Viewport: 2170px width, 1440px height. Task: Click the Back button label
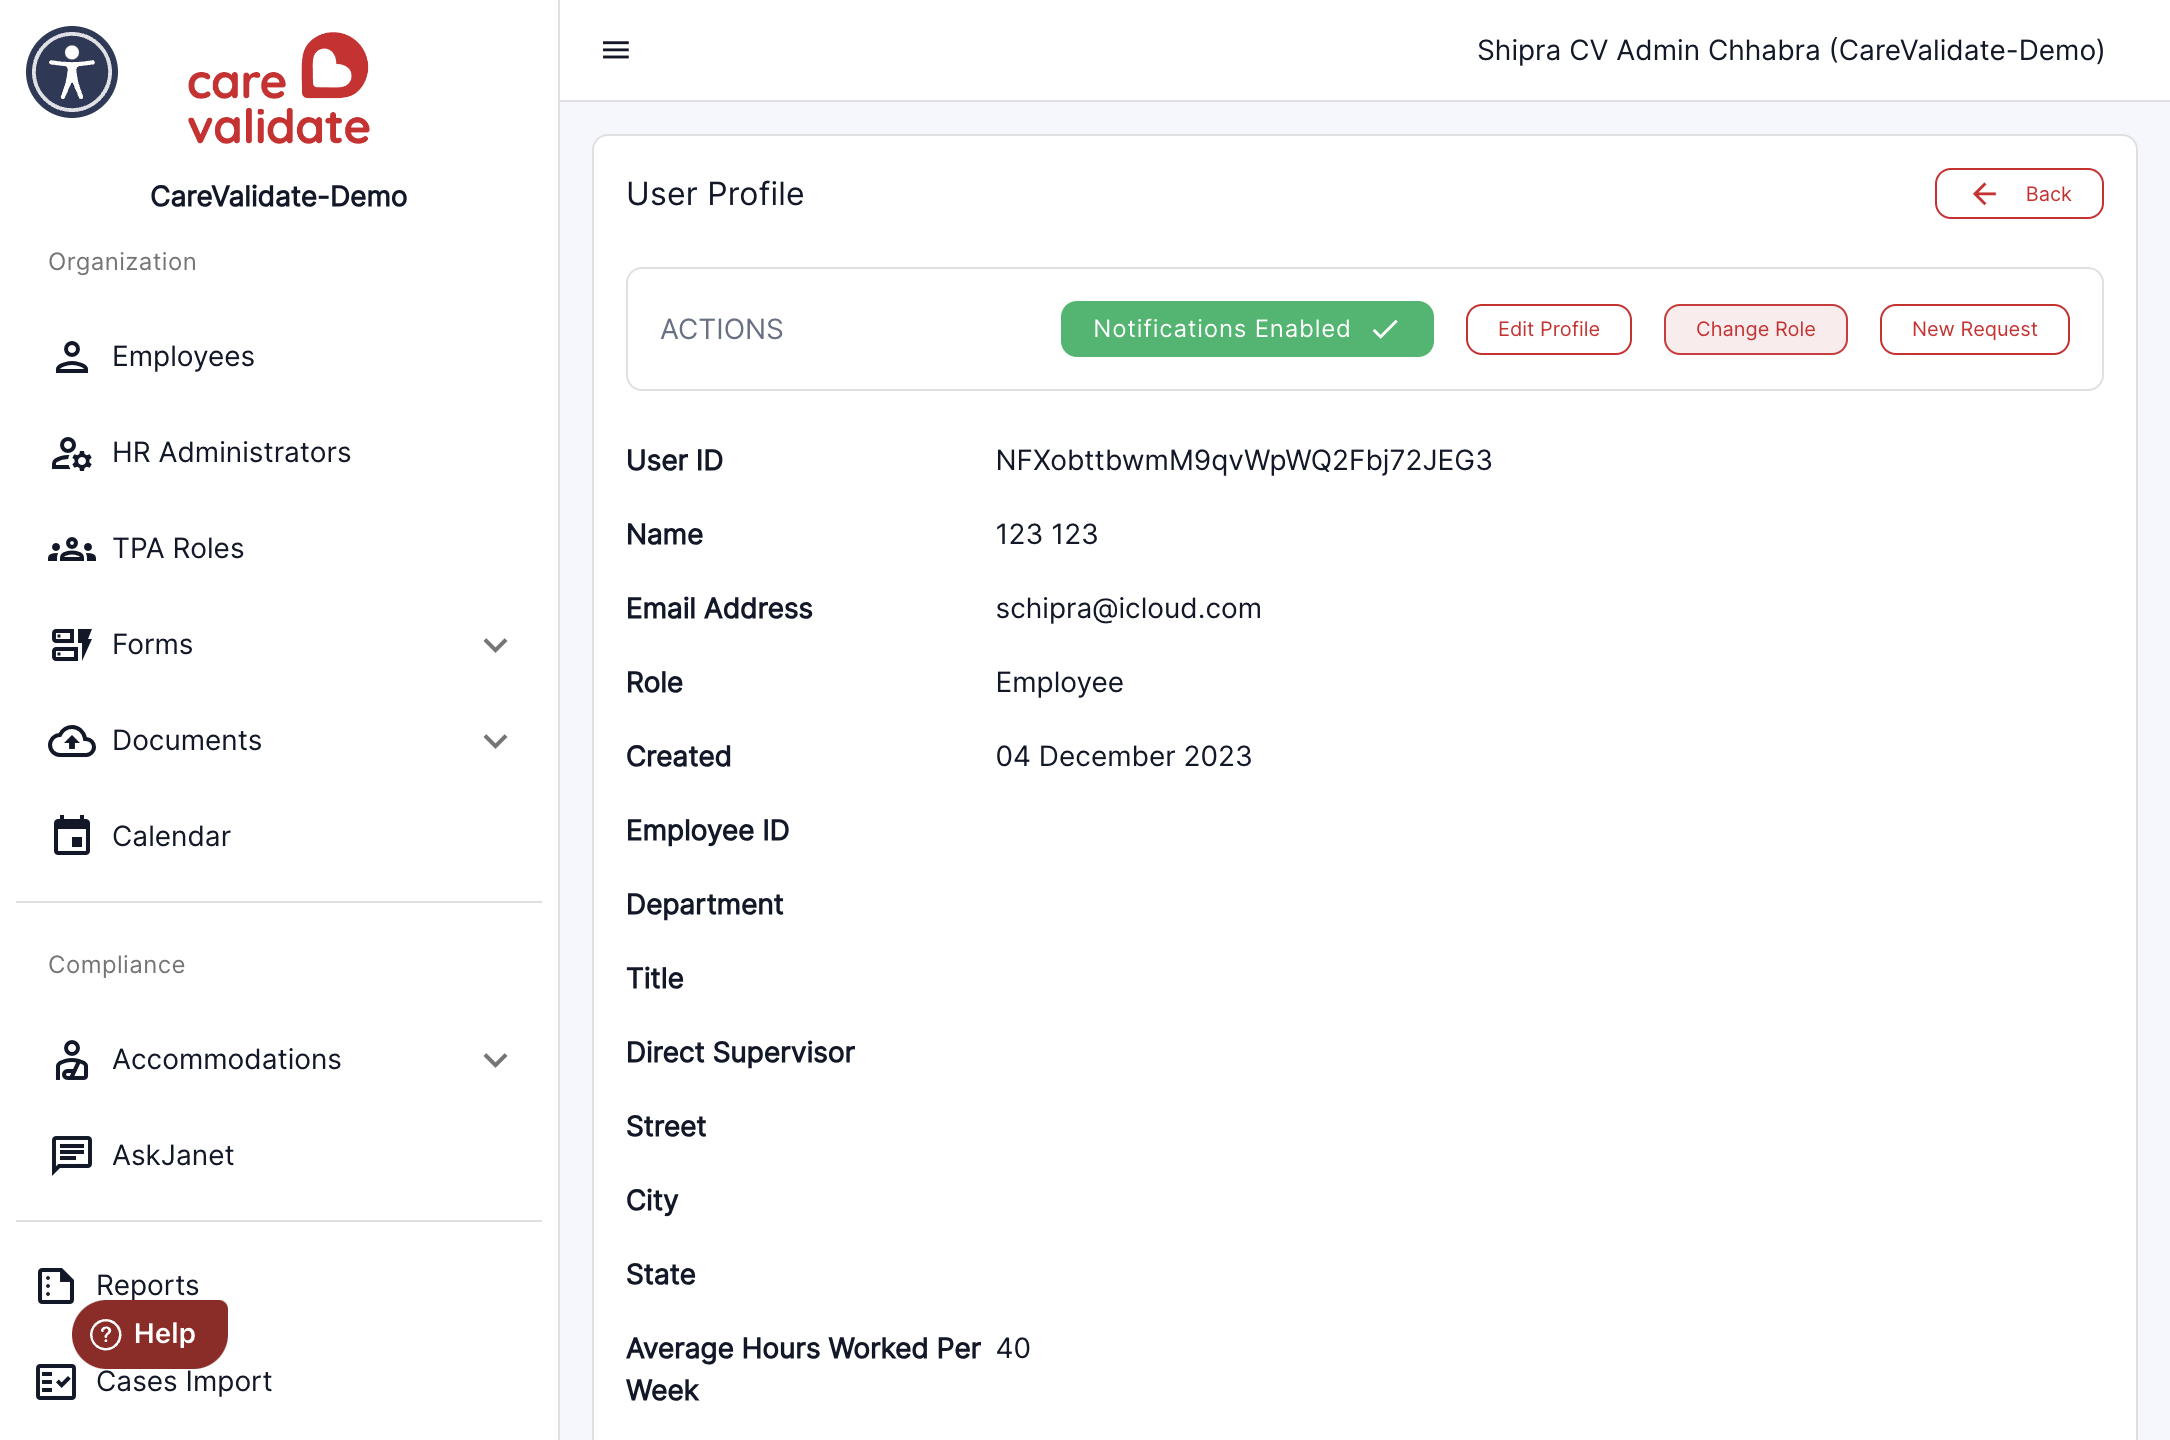tap(2048, 194)
